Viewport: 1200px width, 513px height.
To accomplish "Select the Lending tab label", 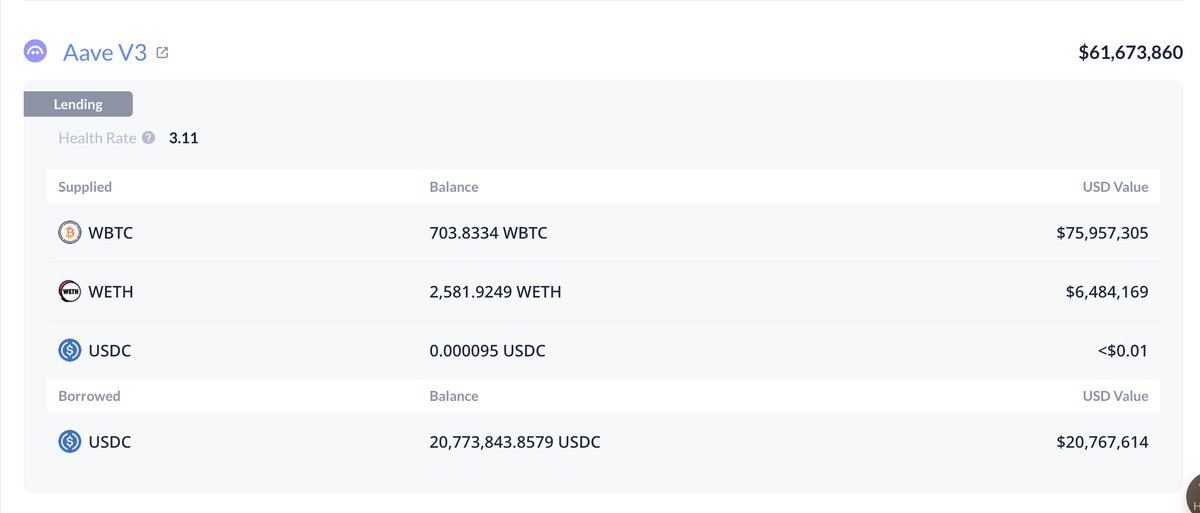I will 78,103.
